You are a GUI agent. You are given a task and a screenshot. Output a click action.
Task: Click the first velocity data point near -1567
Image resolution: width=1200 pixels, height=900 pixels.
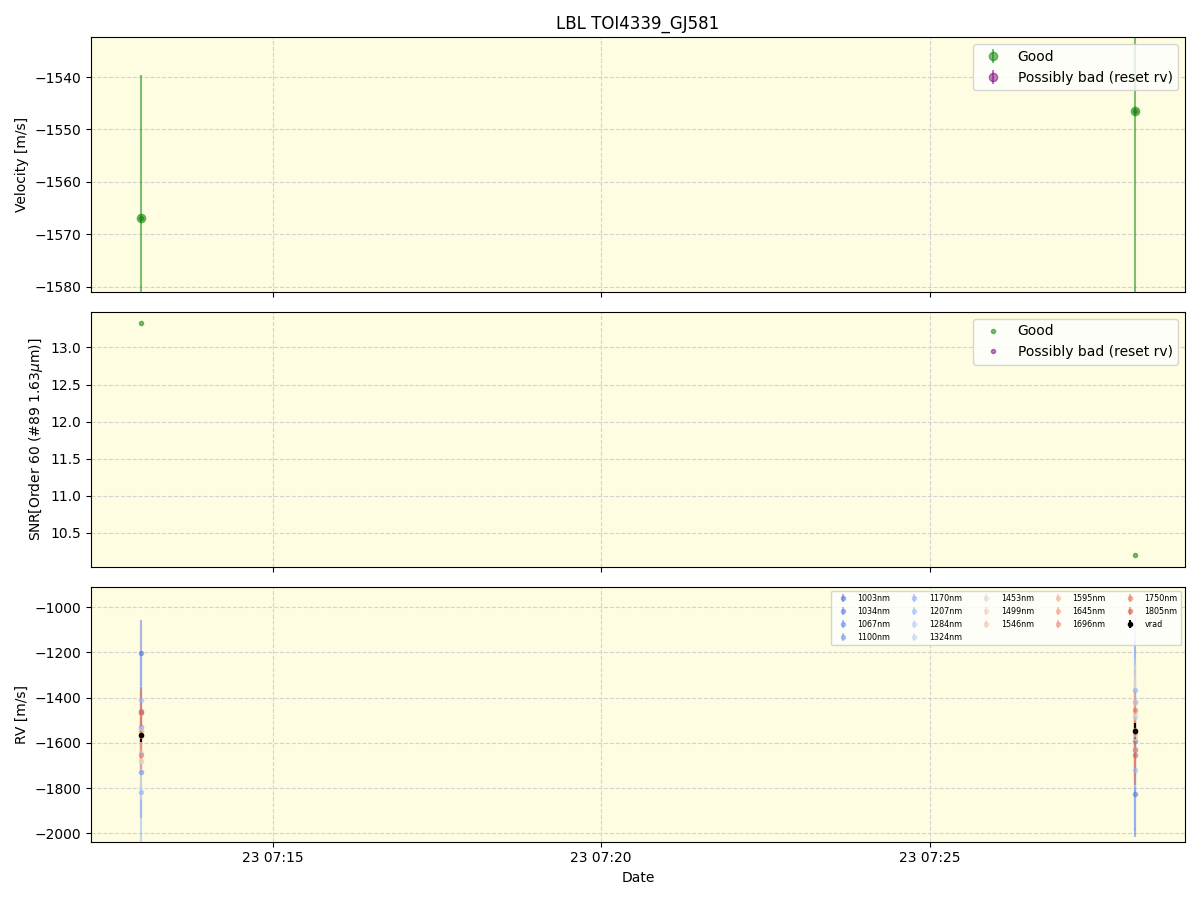[141, 218]
